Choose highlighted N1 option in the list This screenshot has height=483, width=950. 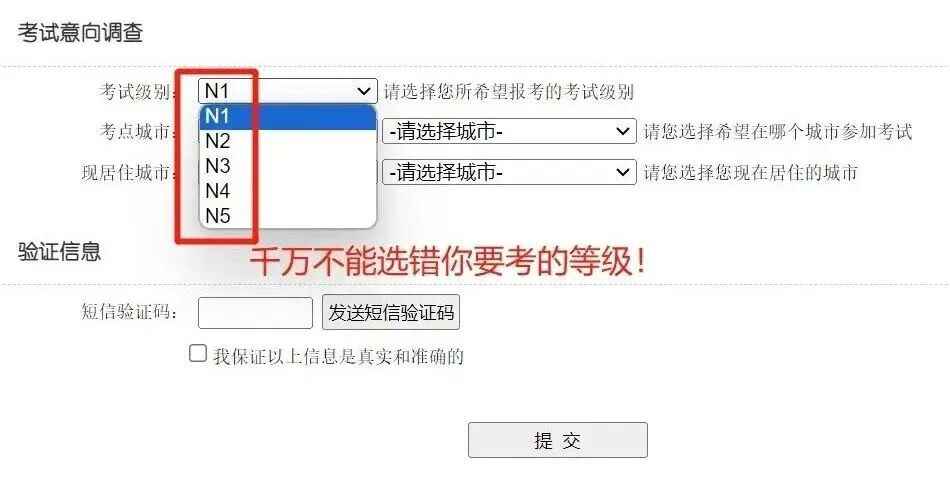tap(288, 116)
